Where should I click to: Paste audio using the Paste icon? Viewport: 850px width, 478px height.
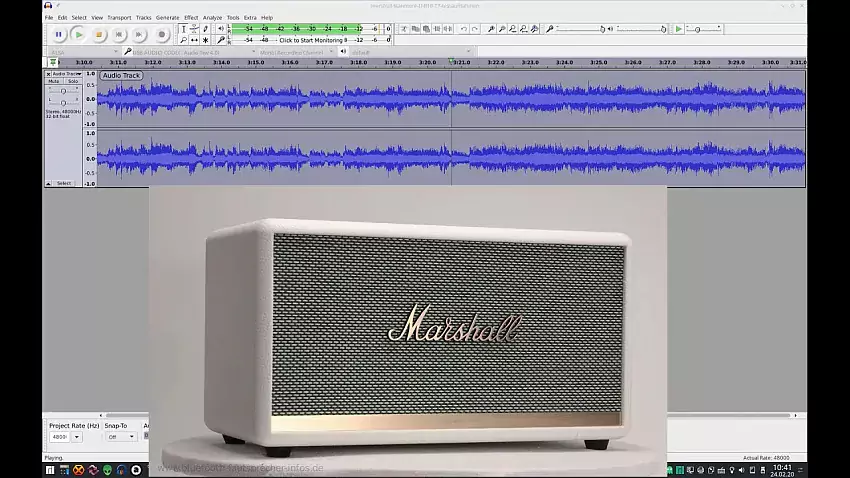tap(426, 29)
